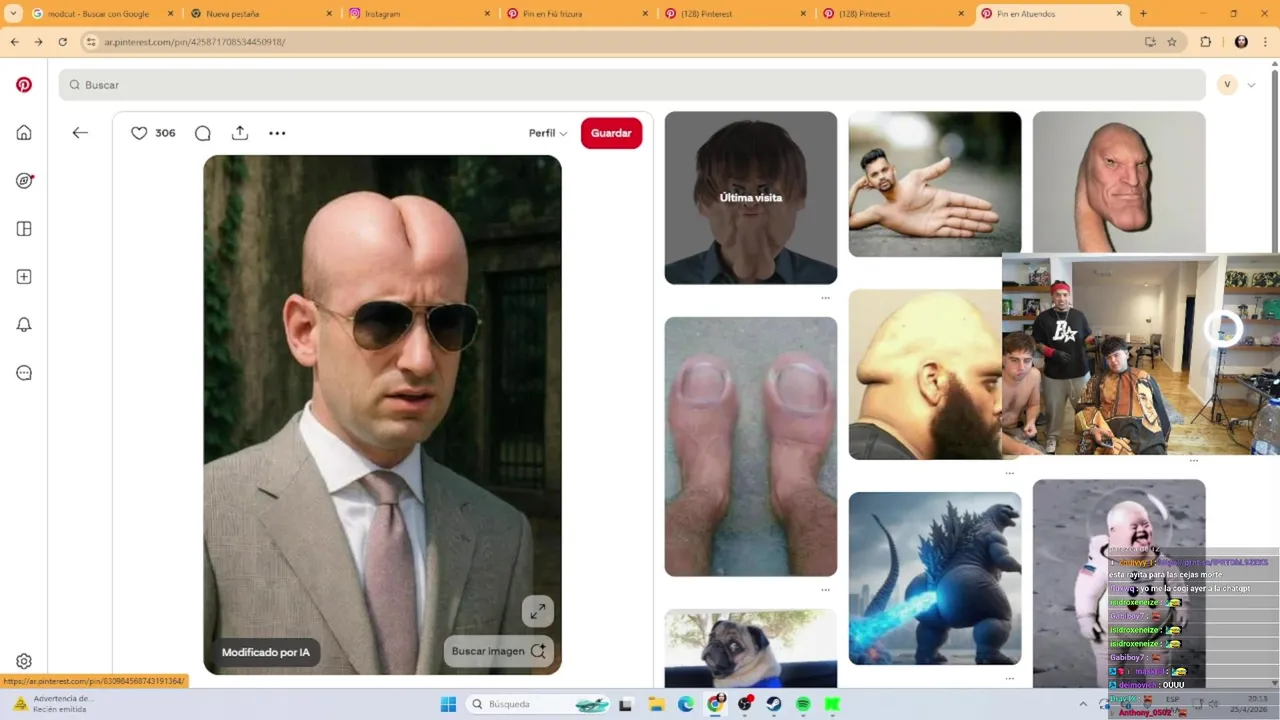Bookmark this page with star icon
This screenshot has height=720, width=1280.
tap(1172, 42)
